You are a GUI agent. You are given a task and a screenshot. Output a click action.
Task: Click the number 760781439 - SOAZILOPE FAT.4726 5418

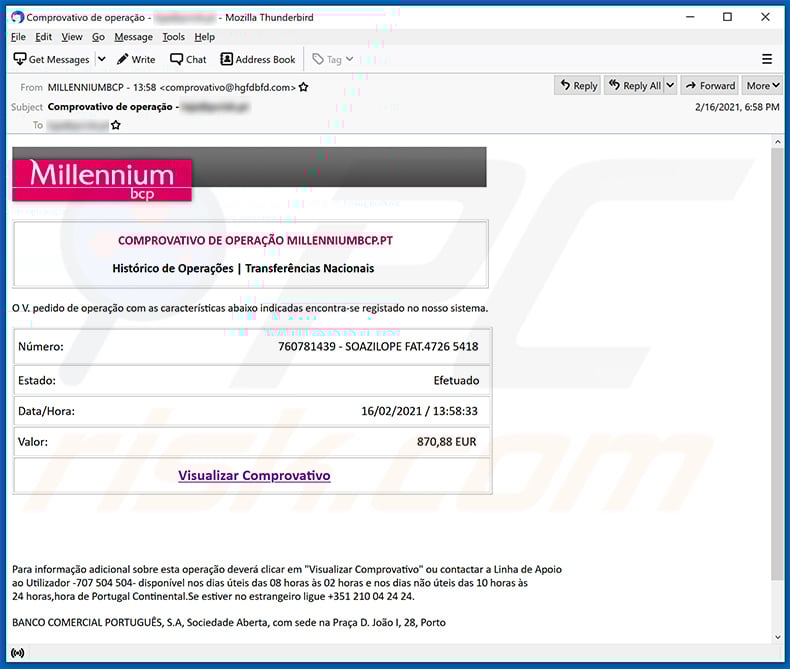pyautogui.click(x=378, y=347)
